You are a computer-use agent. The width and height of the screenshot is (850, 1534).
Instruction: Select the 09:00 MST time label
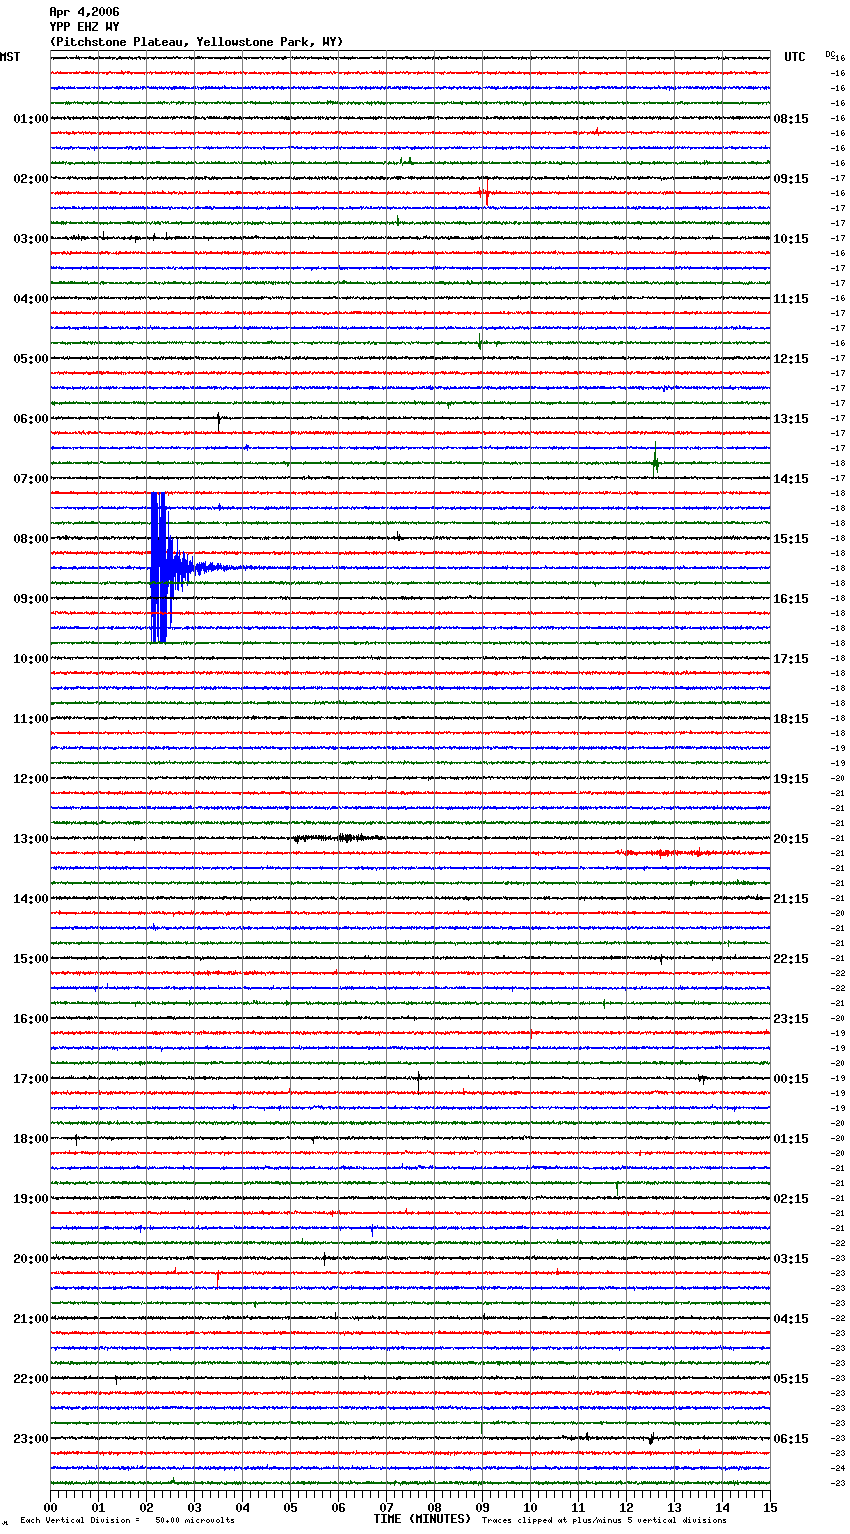point(31,599)
